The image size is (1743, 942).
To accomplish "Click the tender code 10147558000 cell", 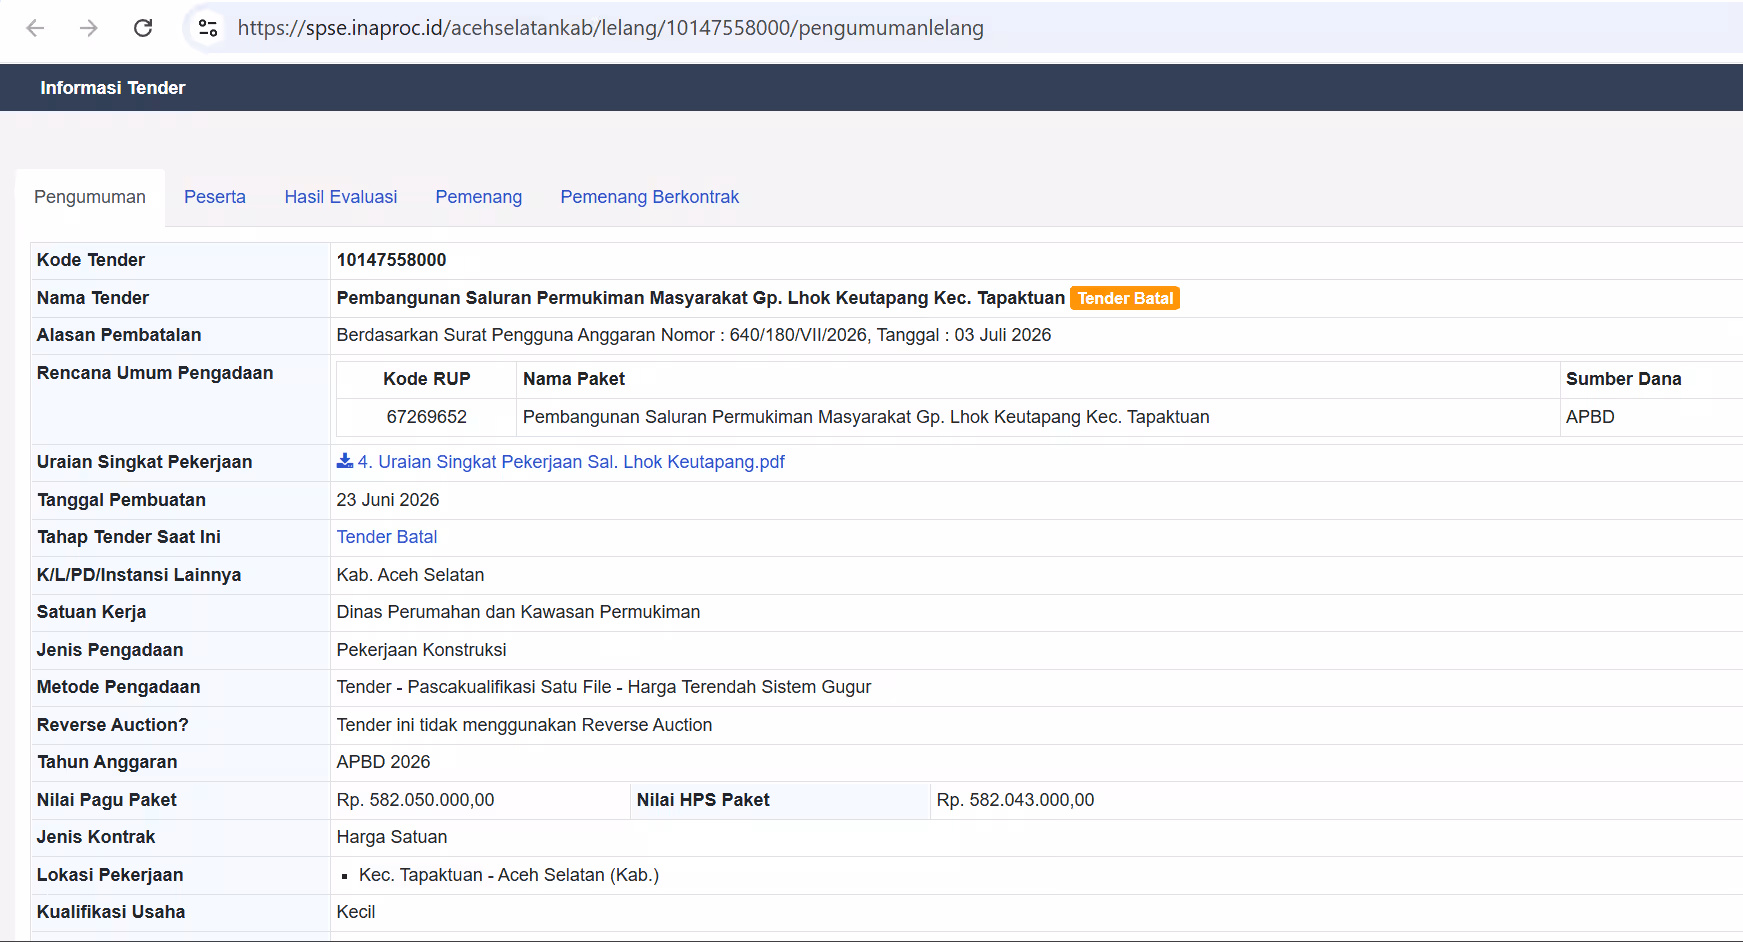I will [x=1036, y=260].
